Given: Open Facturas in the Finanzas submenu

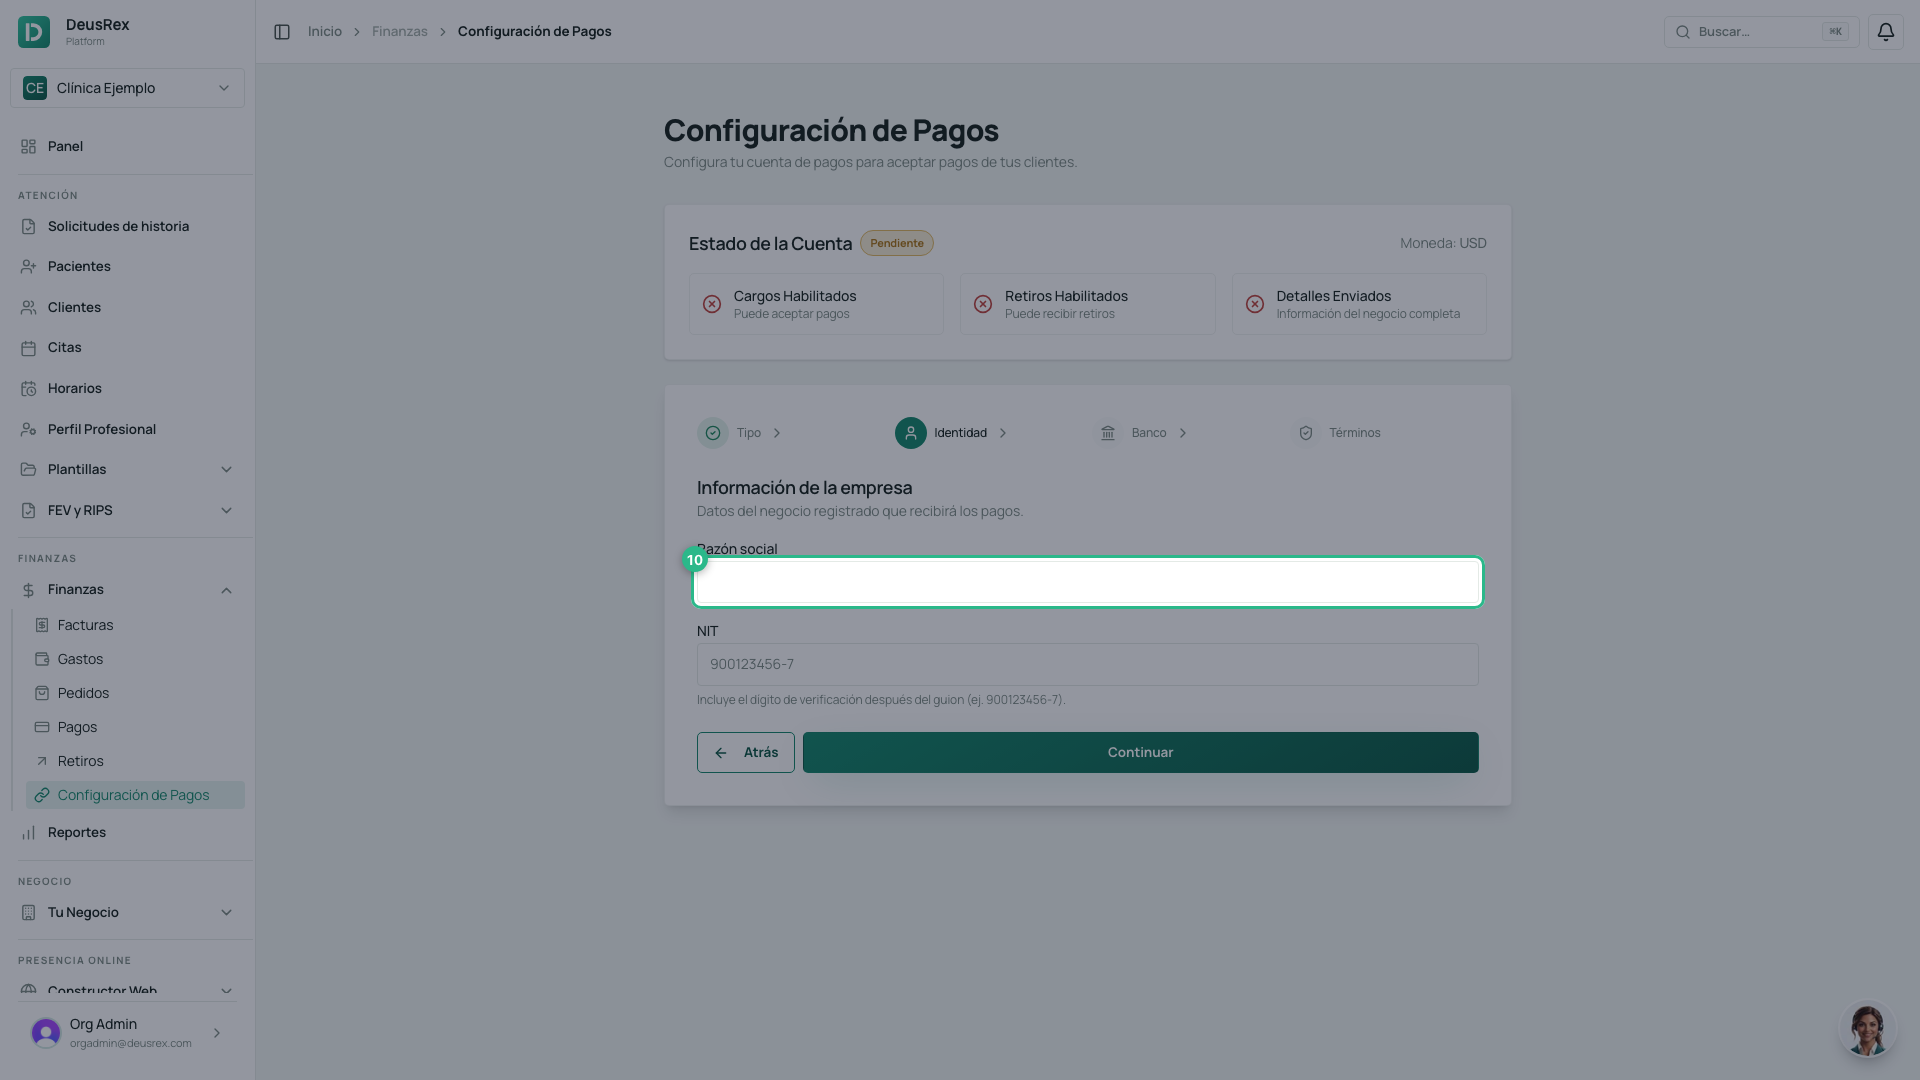Looking at the screenshot, I should (x=135, y=625).
